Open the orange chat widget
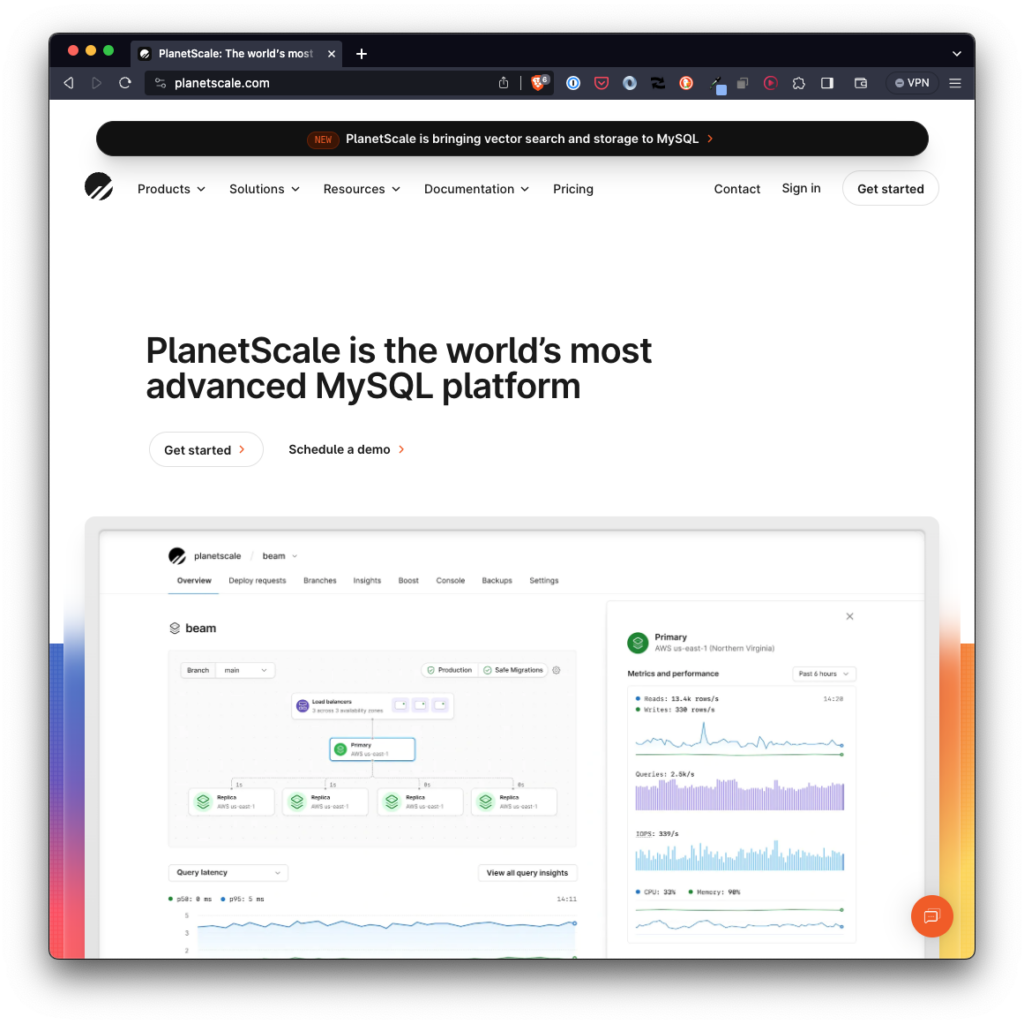The height and width of the screenshot is (1024, 1024). [x=931, y=916]
